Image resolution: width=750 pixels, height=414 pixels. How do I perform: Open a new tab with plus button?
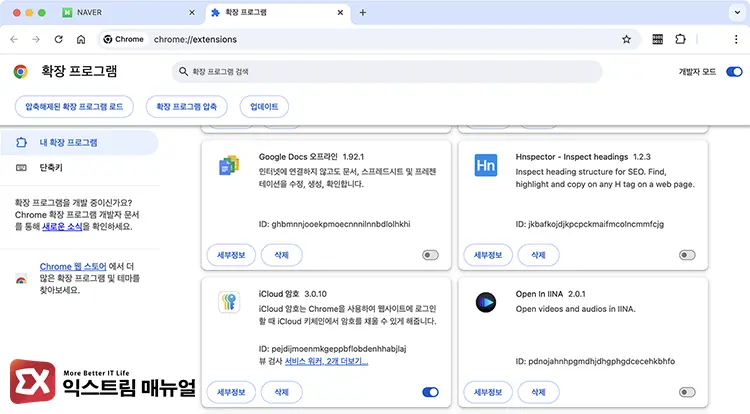click(x=363, y=12)
